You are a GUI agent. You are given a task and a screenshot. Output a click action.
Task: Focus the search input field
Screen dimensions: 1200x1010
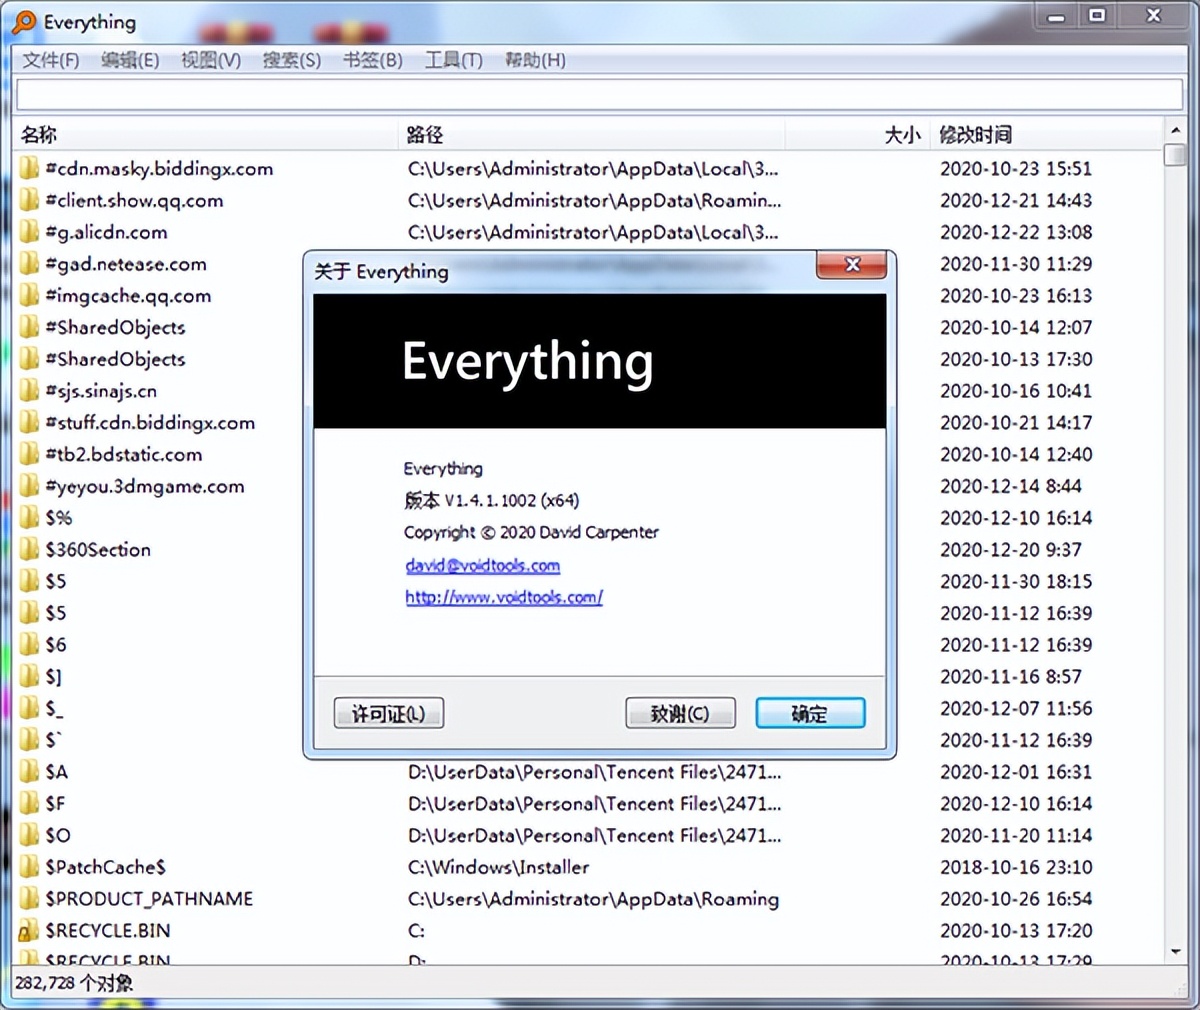(600, 95)
